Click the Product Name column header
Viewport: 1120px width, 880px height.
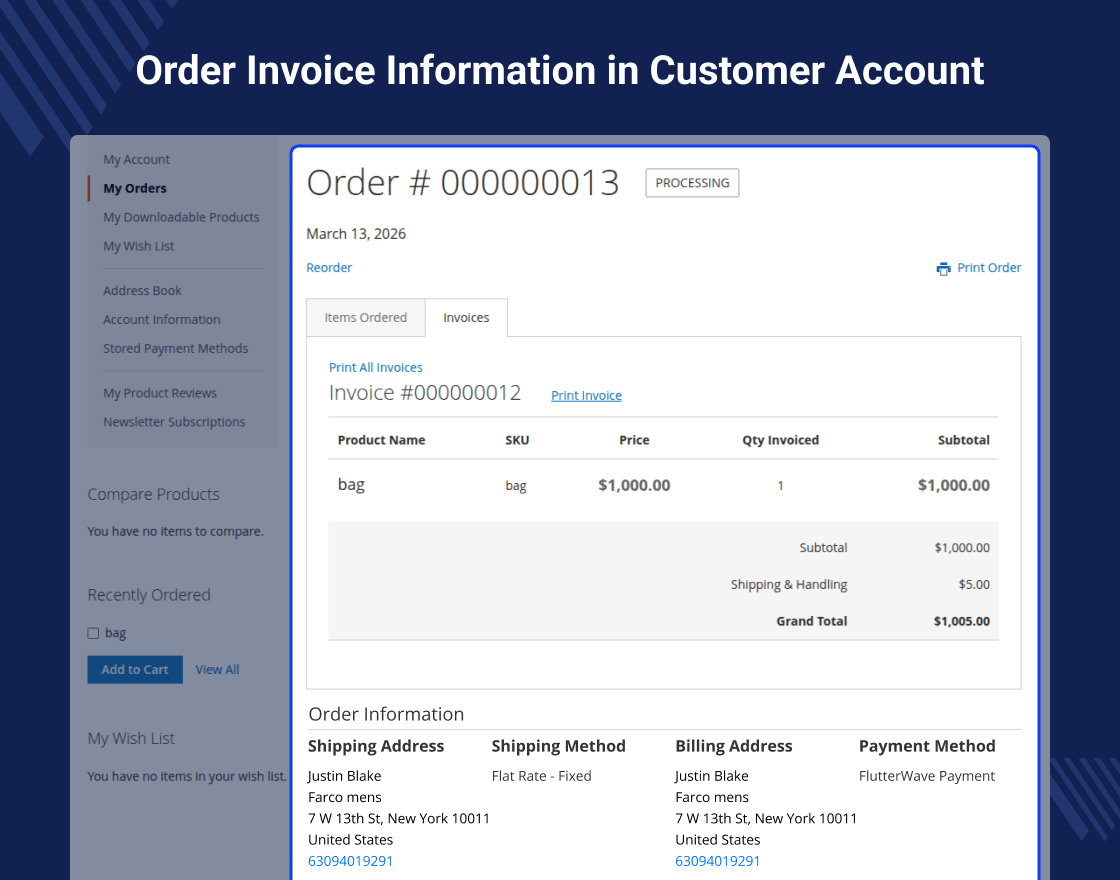(381, 440)
